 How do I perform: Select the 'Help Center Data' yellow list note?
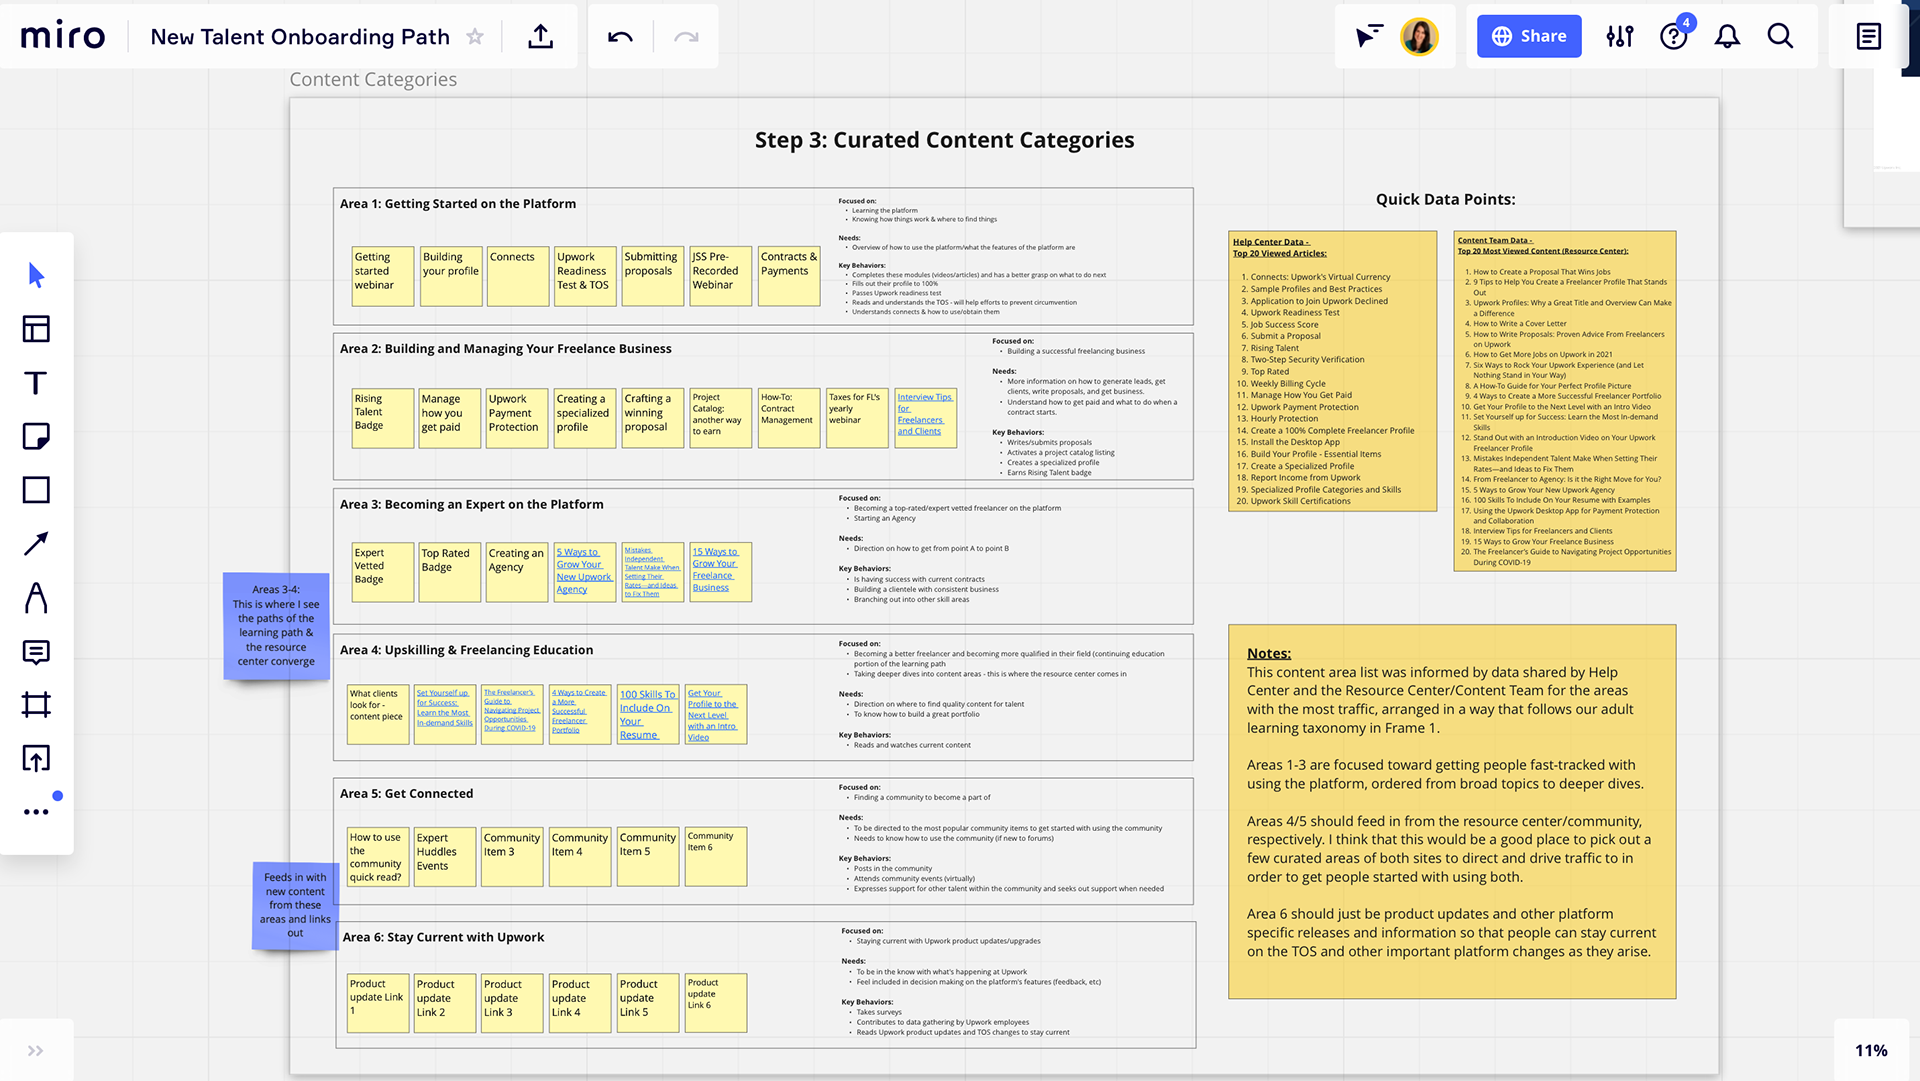pos(1332,371)
